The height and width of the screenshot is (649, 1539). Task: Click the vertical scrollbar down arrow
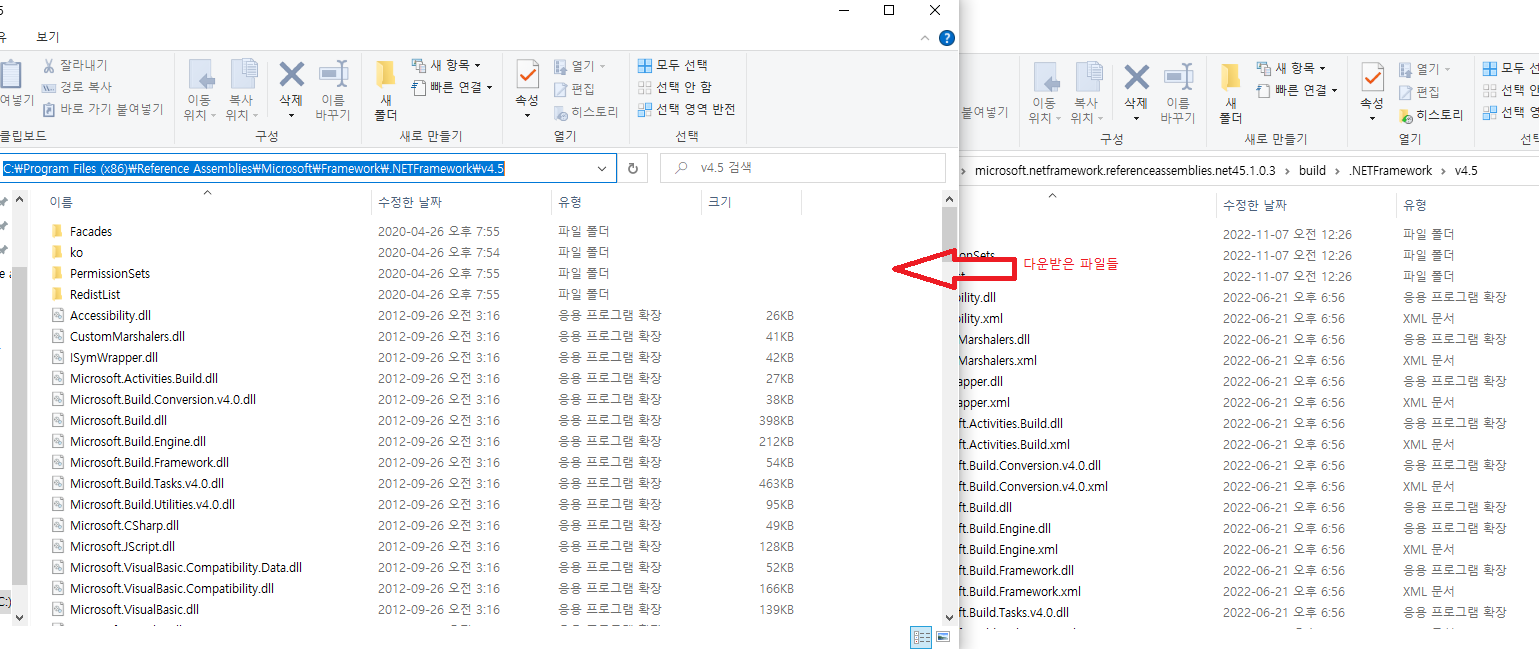(948, 617)
